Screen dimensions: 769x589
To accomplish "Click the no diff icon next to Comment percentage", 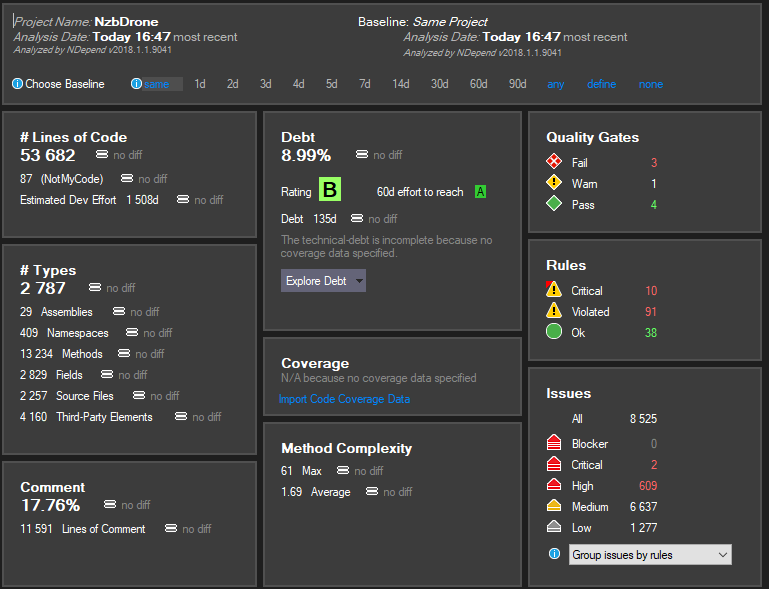I will pos(110,504).
